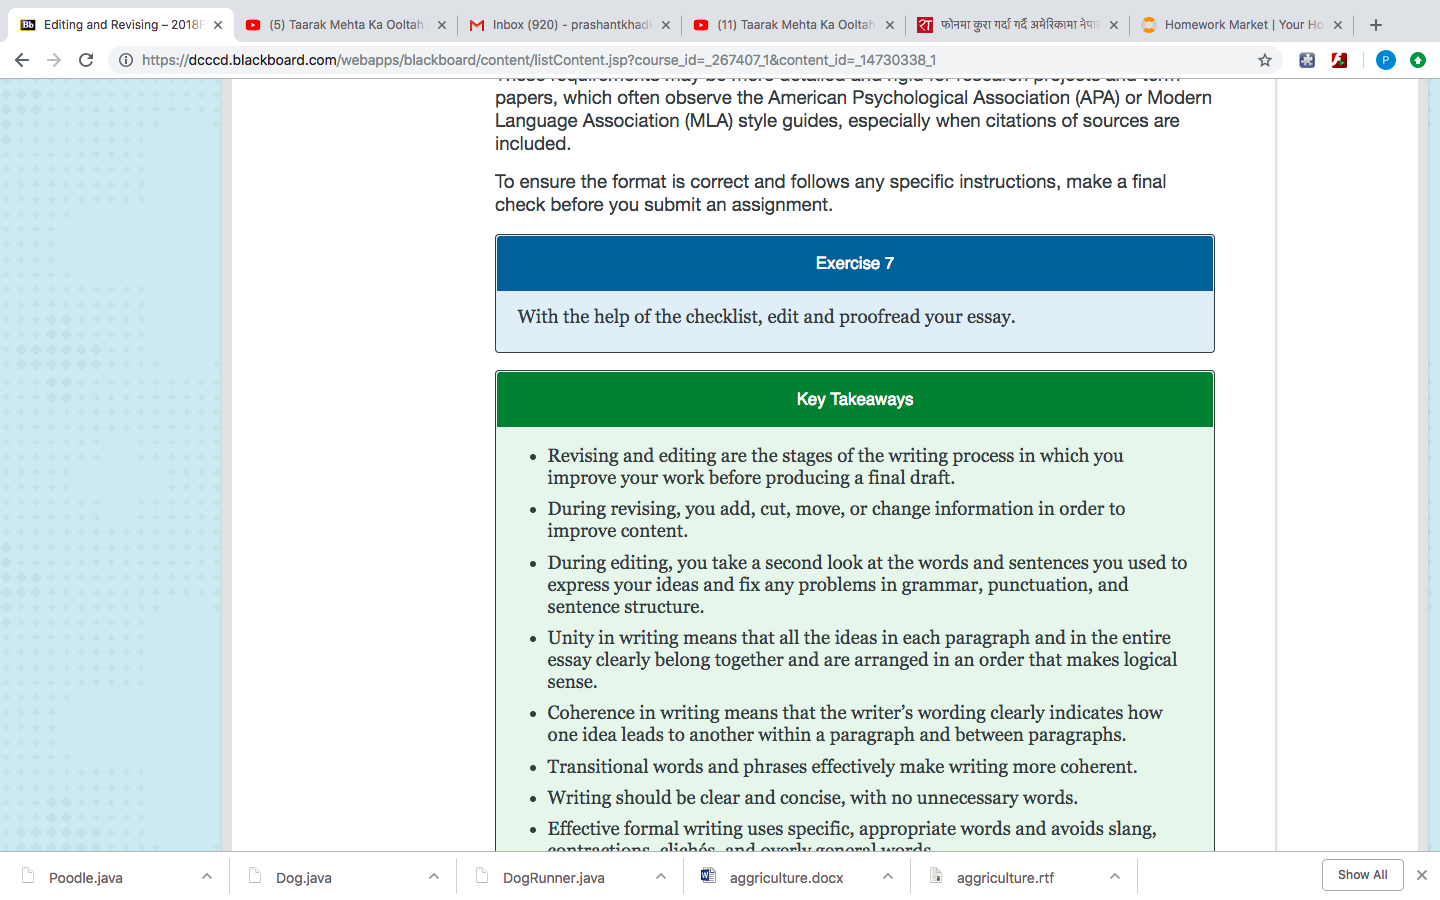Close the (11) Taarak Mehta tab

point(890,25)
